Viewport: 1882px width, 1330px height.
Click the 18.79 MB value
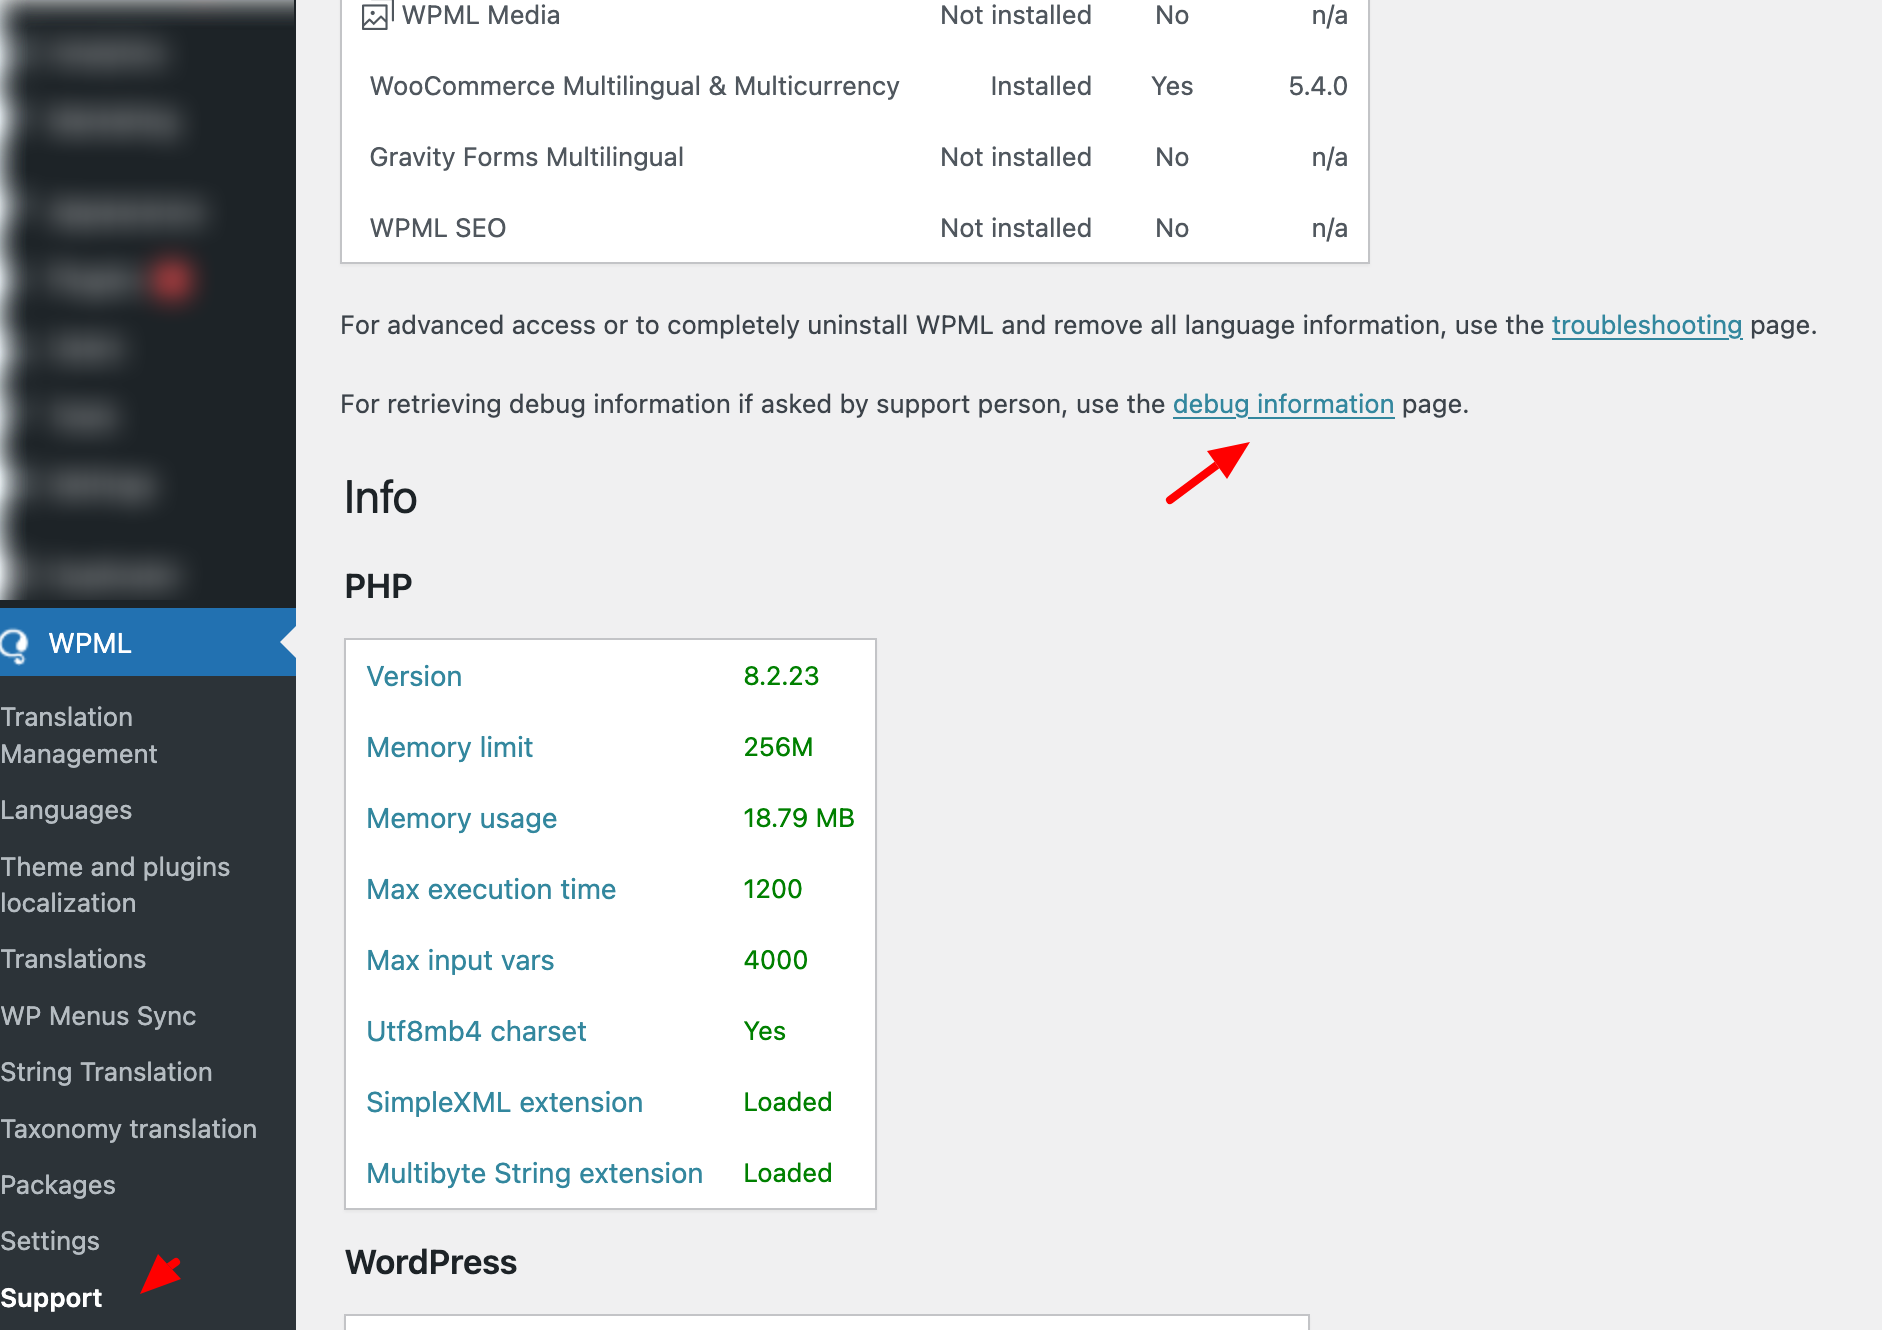point(798,818)
